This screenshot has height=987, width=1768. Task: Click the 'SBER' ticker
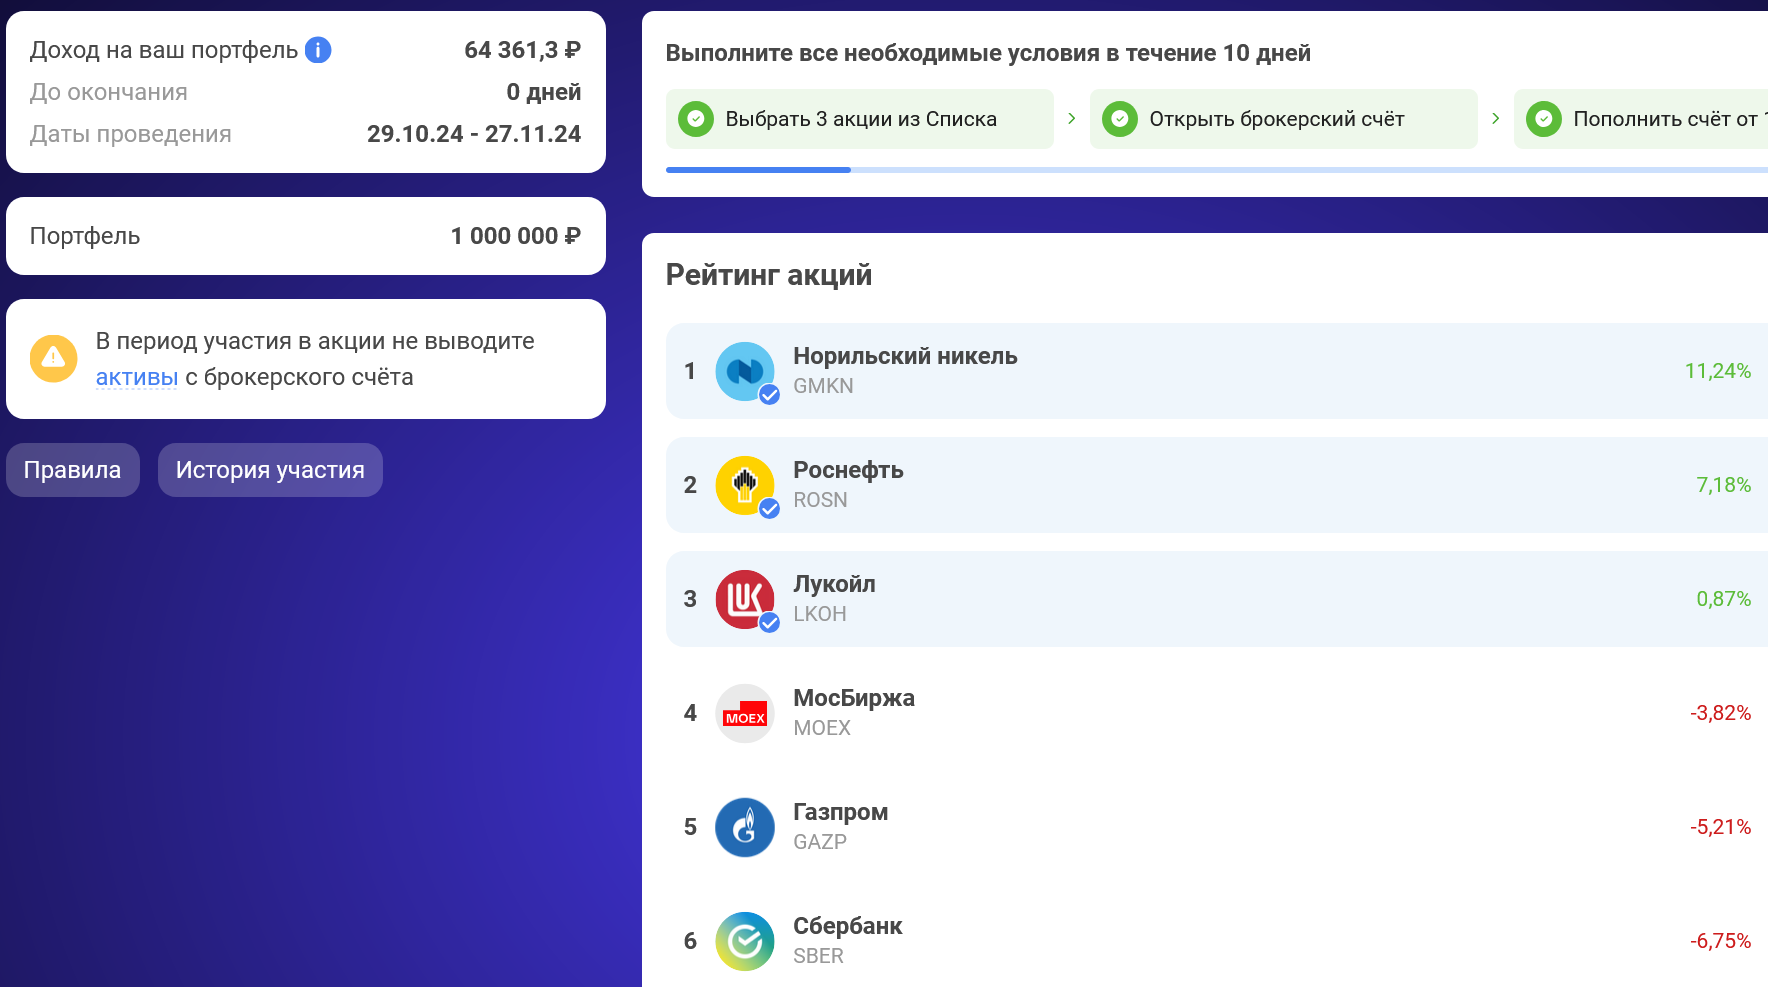pyautogui.click(x=819, y=956)
